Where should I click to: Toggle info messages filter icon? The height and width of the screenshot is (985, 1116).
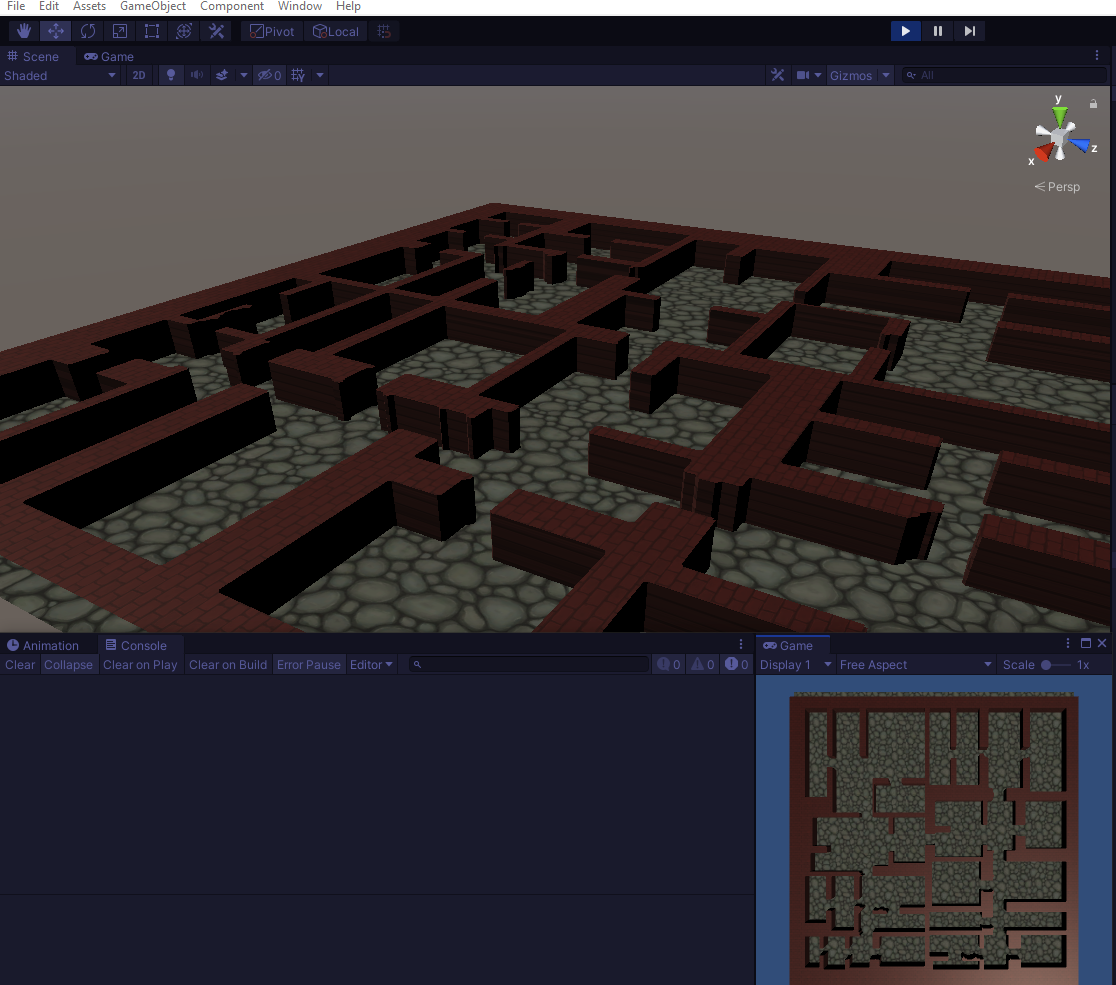tap(668, 665)
